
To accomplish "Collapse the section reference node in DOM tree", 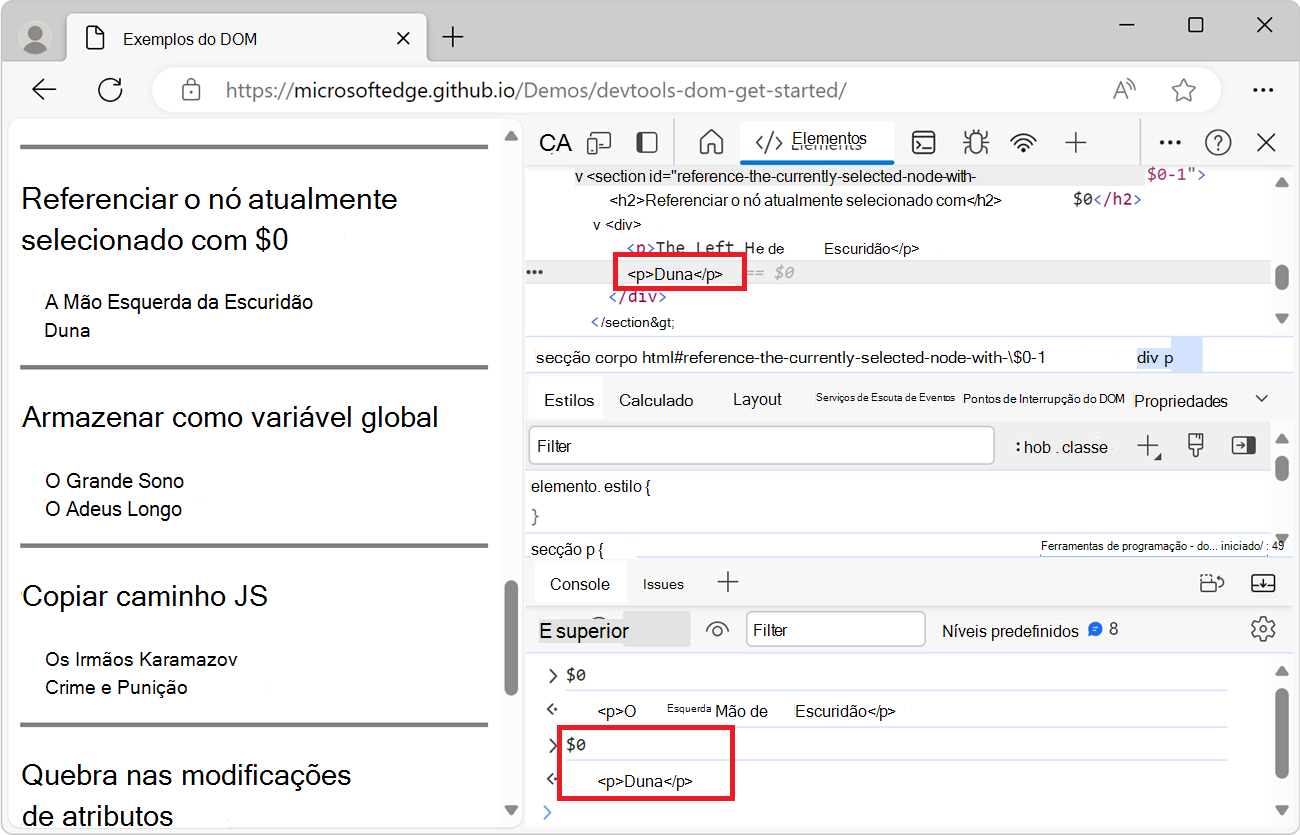I will coord(579,177).
